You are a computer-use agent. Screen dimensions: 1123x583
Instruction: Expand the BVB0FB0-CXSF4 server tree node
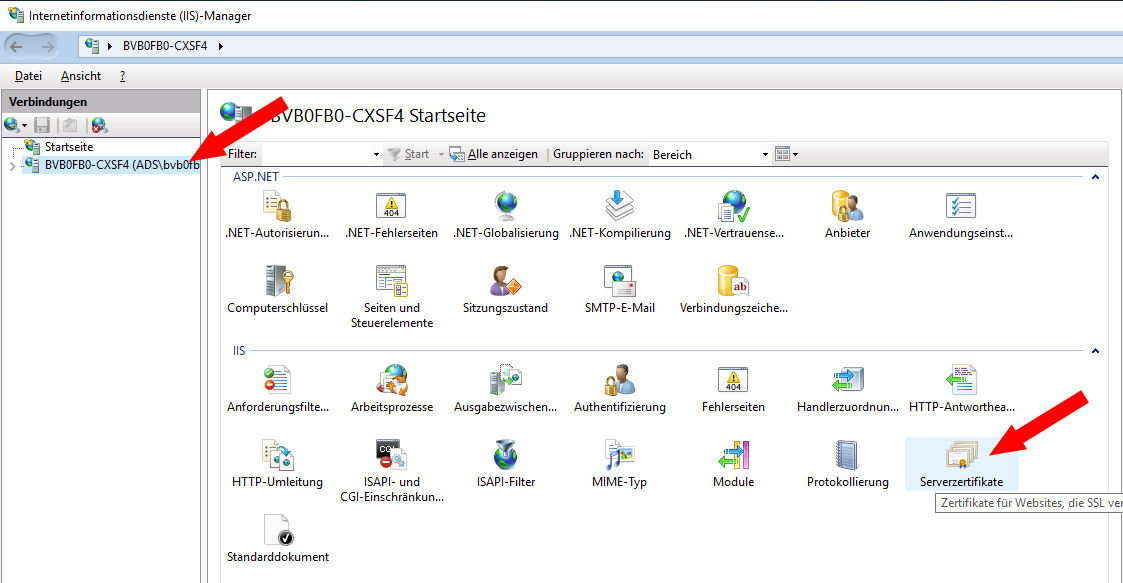point(12,166)
